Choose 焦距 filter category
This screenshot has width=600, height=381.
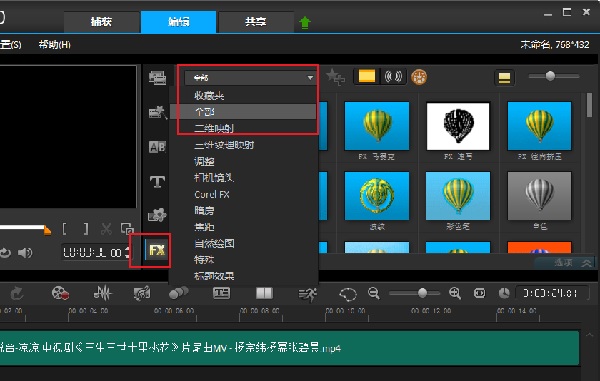(204, 227)
